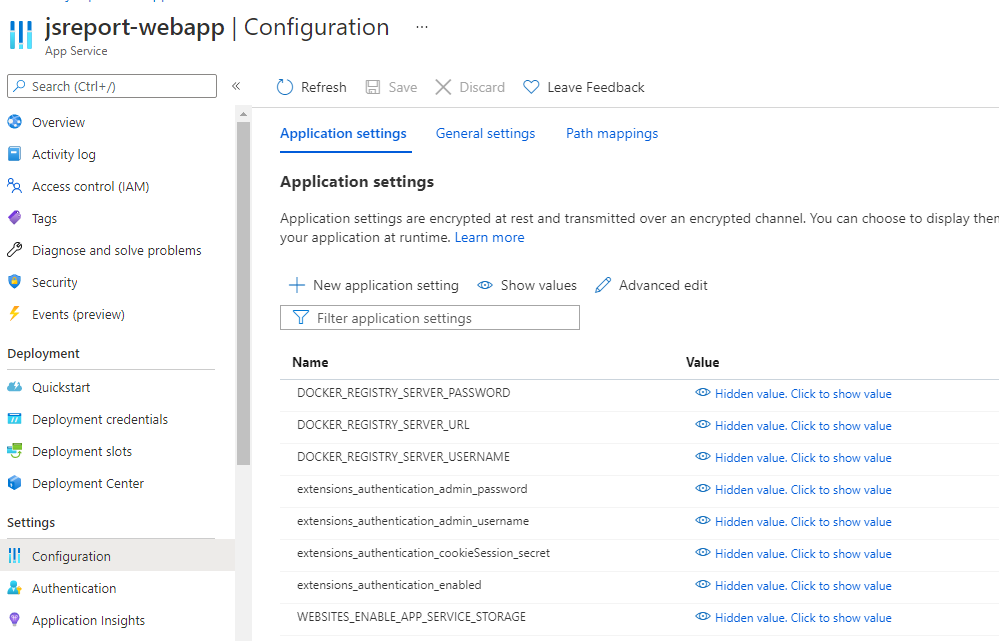
Task: Open the Path mappings tab
Action: pos(612,133)
